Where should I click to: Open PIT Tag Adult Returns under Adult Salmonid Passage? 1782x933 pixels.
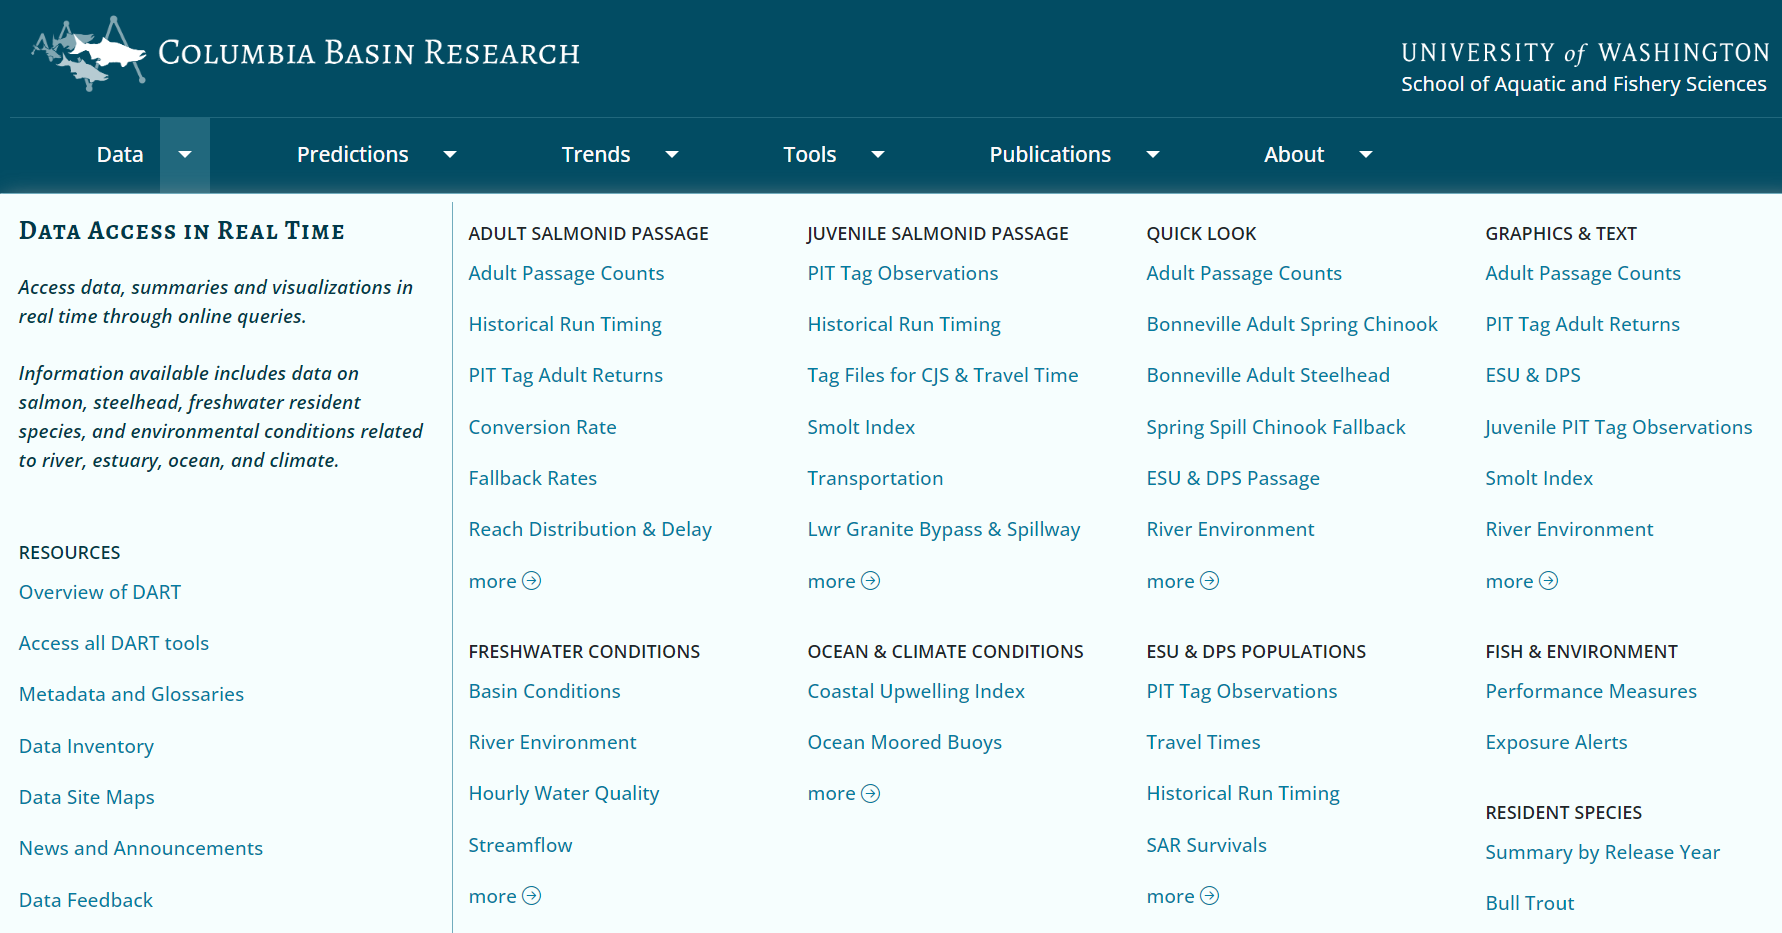(566, 375)
